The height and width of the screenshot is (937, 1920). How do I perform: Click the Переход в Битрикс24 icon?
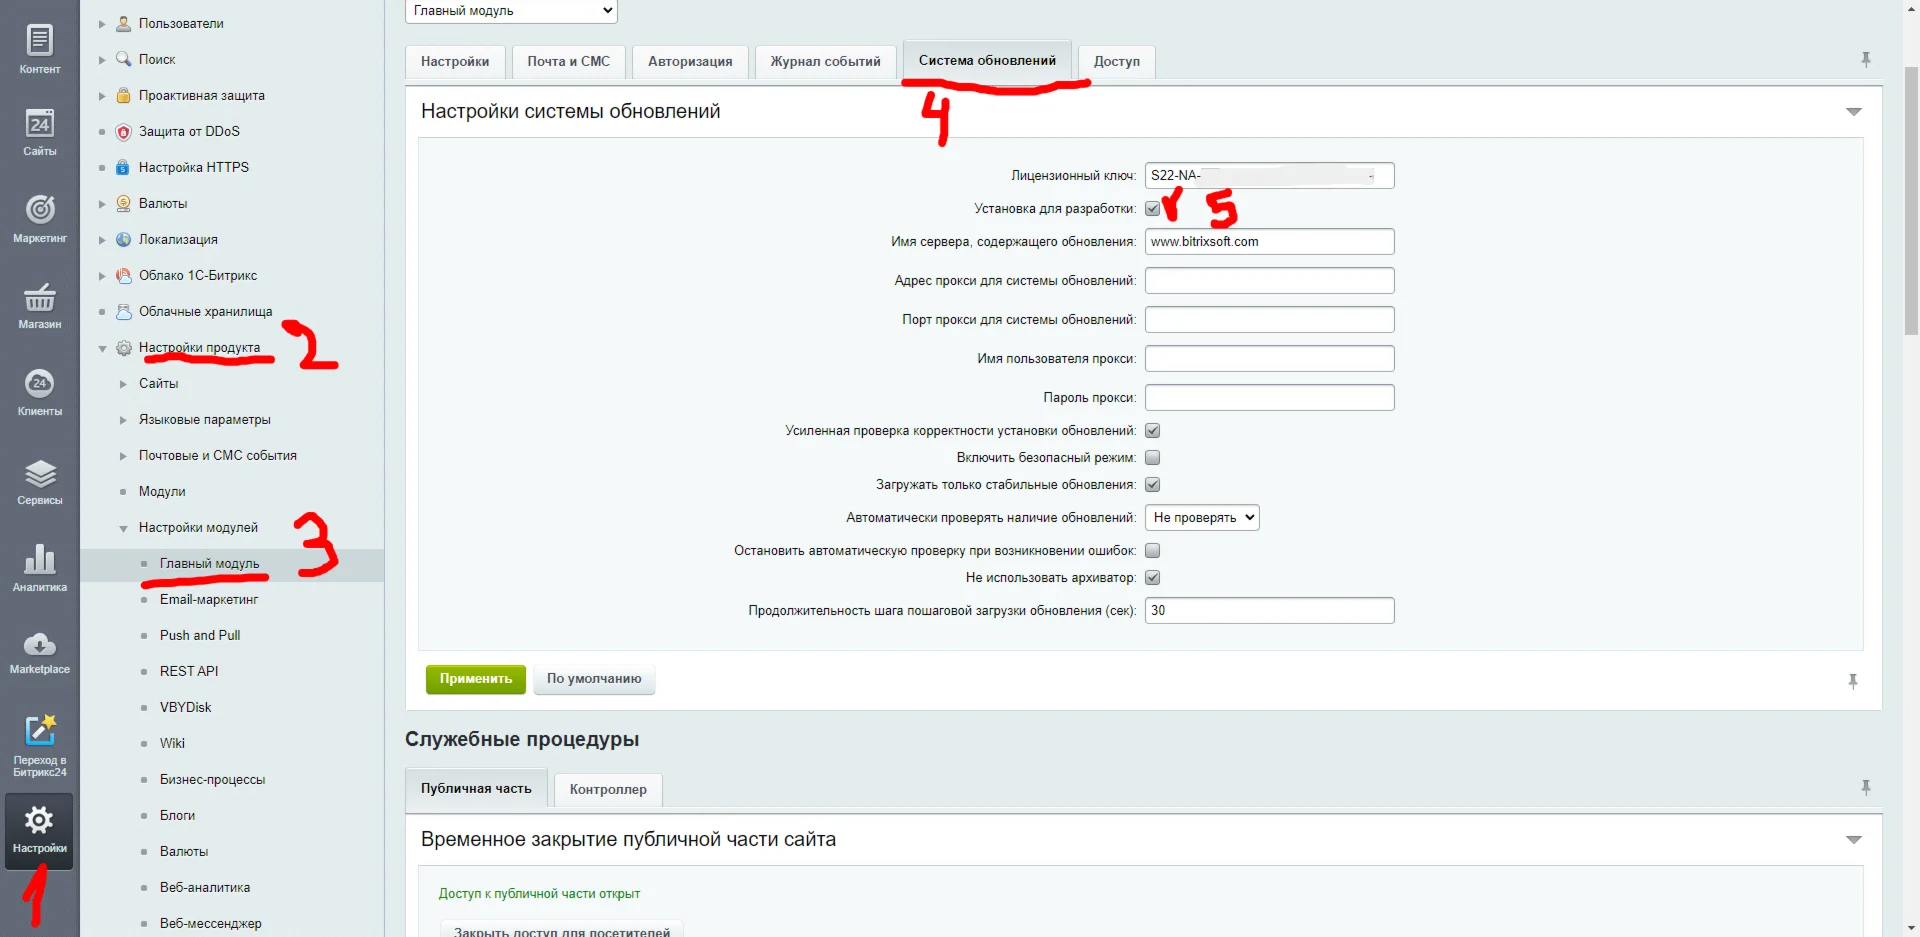click(40, 731)
